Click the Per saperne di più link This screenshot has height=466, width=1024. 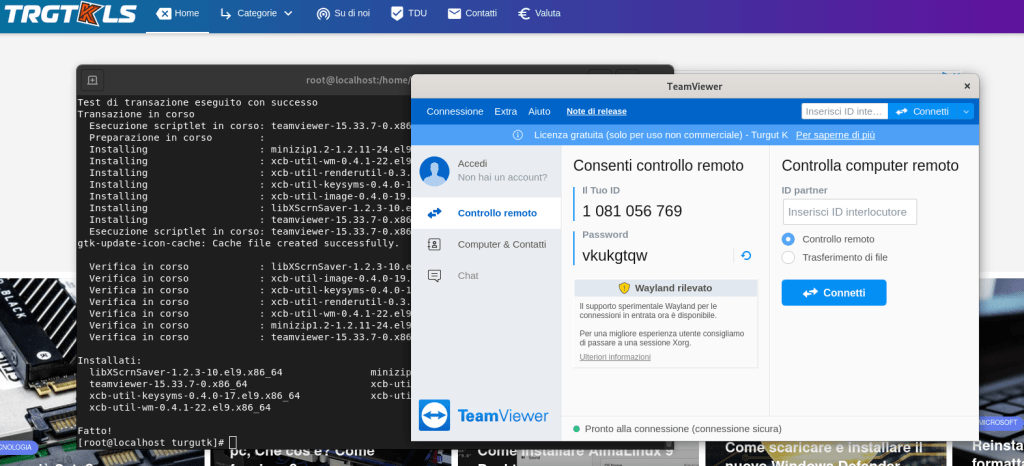[838, 135]
